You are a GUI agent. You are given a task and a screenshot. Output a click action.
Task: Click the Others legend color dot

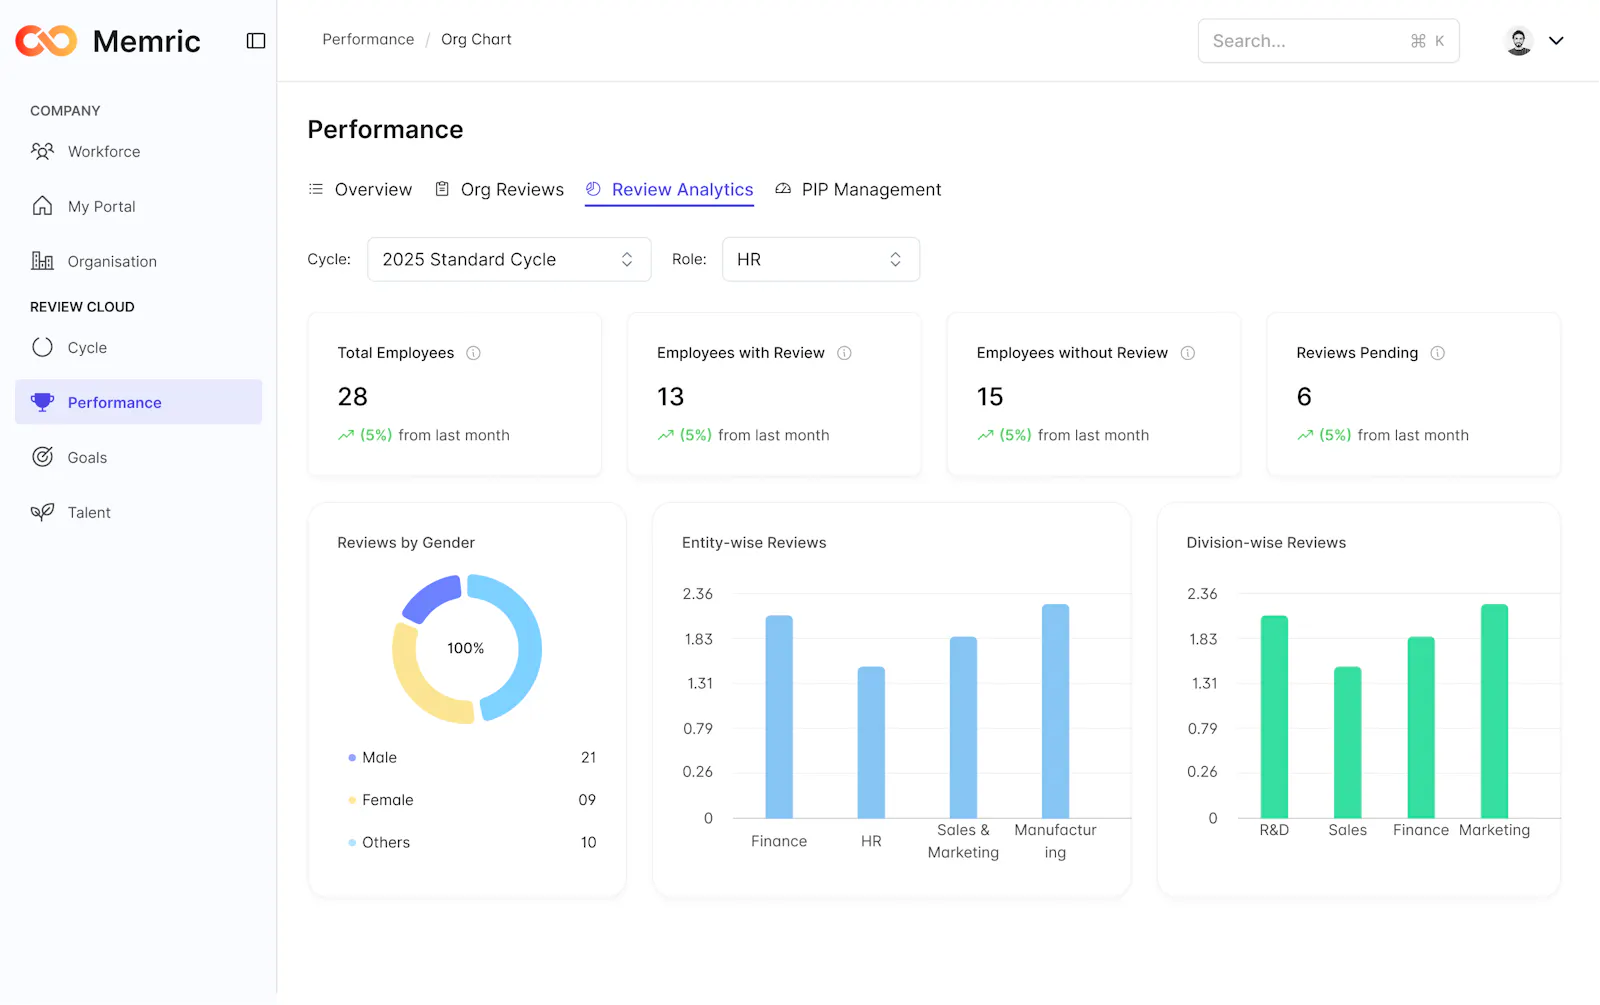pos(352,843)
